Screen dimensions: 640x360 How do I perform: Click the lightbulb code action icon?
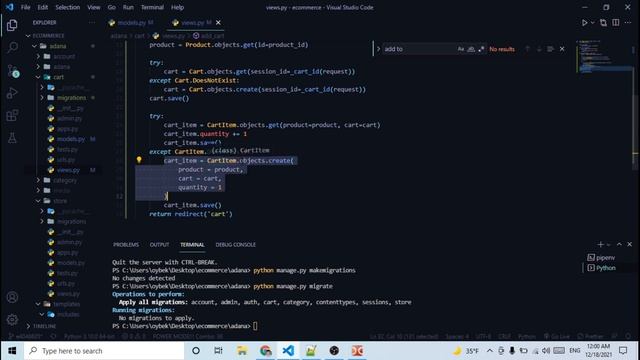click(139, 160)
